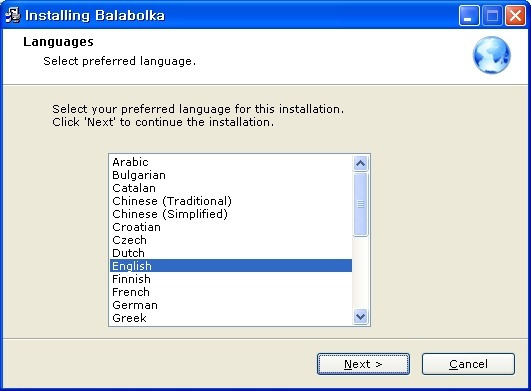
Task: Click scrollbar track below the thumb
Action: (360, 272)
